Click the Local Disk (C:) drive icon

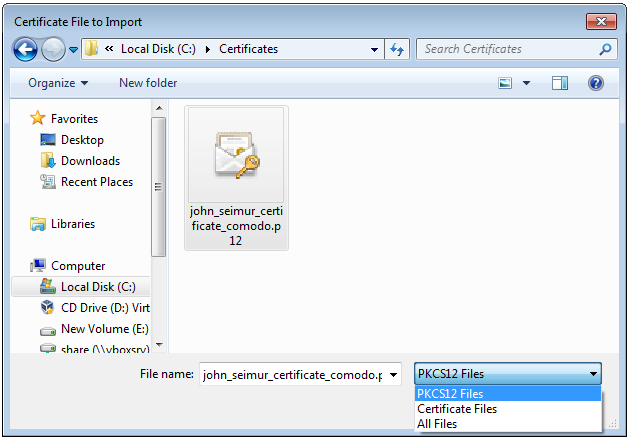(x=48, y=286)
